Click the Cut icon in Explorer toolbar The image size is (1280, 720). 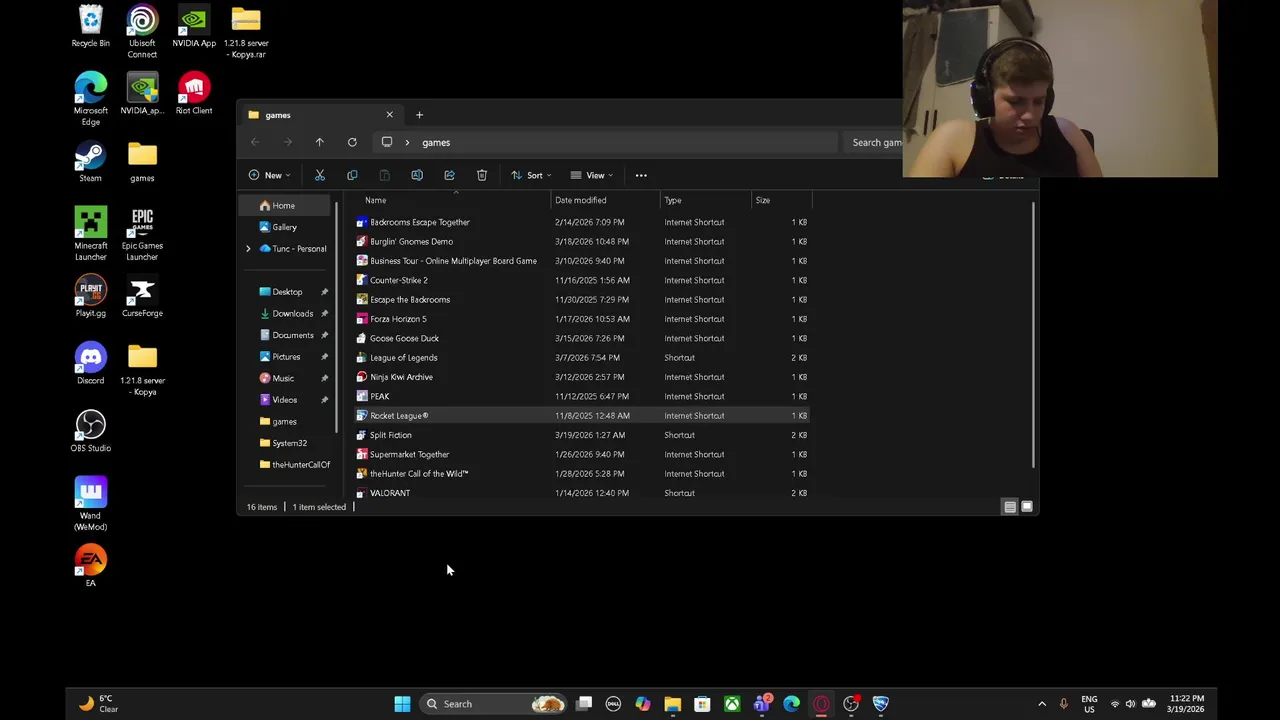[320, 175]
